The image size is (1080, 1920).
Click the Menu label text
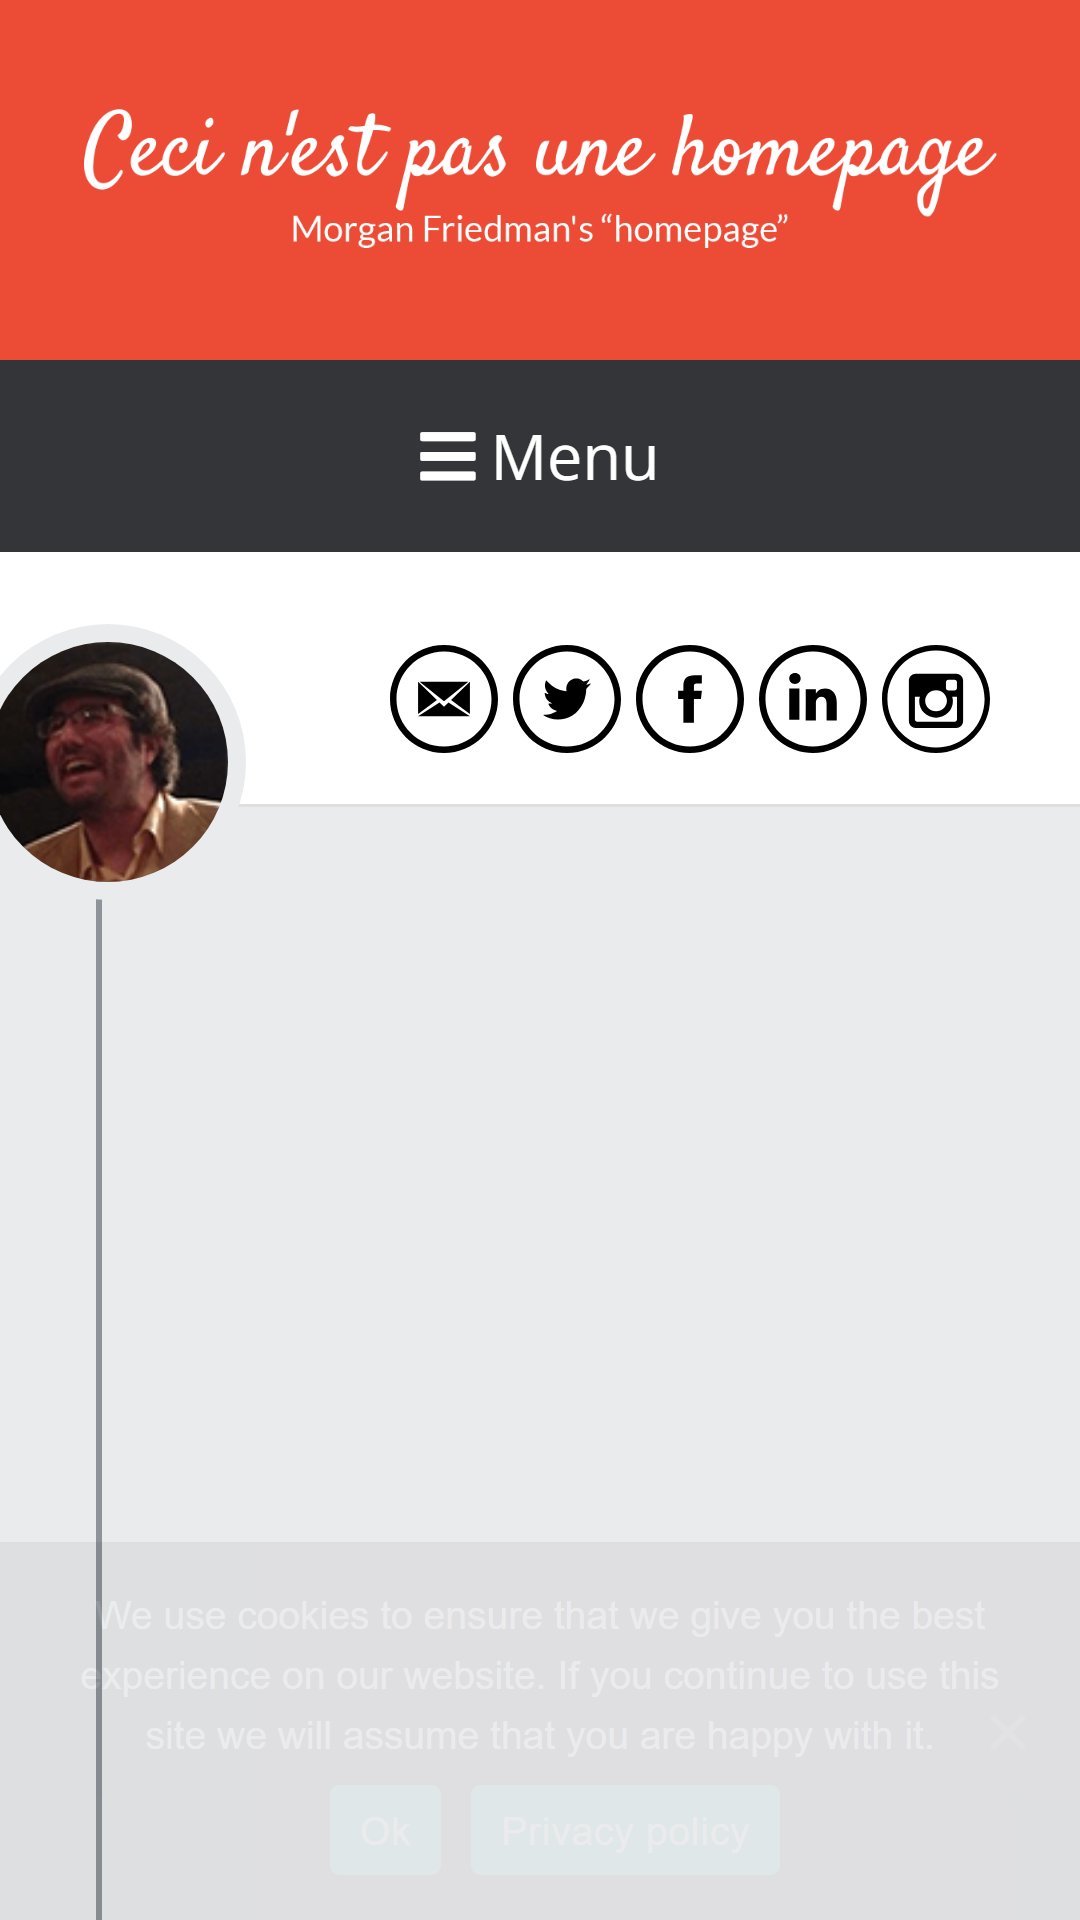click(x=575, y=458)
